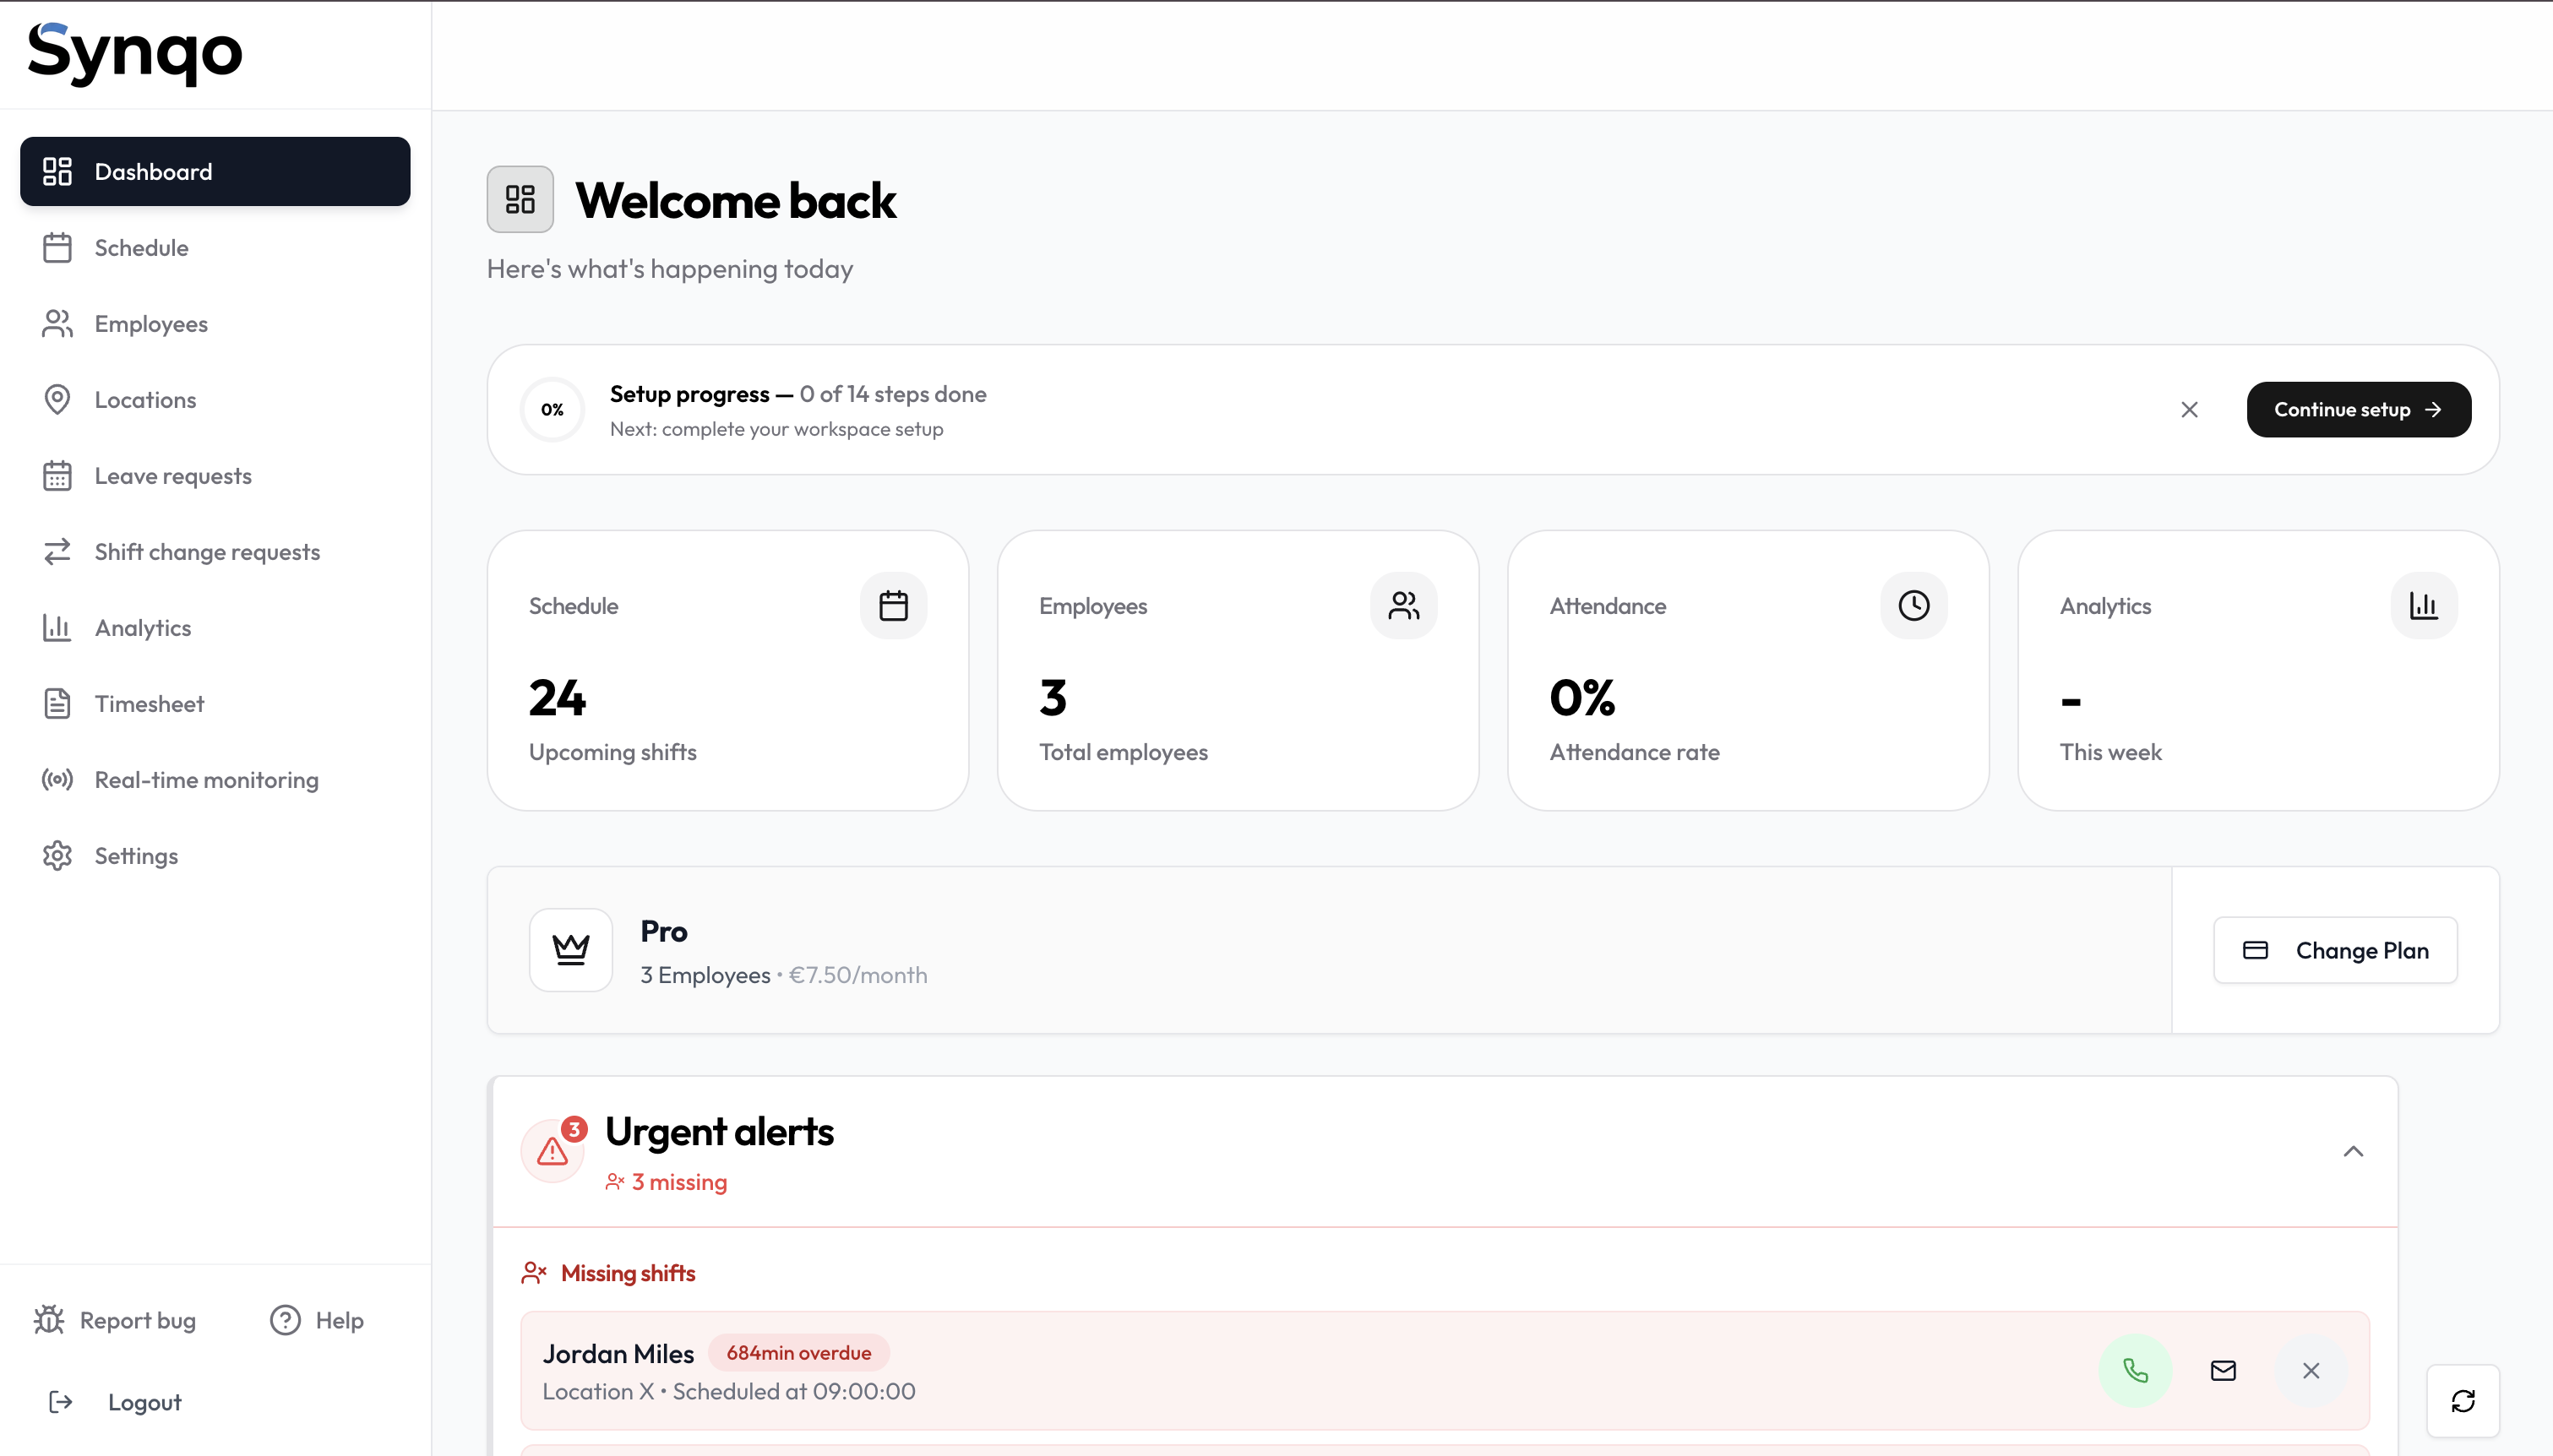Open Leave requests from sidebar

pos(173,476)
